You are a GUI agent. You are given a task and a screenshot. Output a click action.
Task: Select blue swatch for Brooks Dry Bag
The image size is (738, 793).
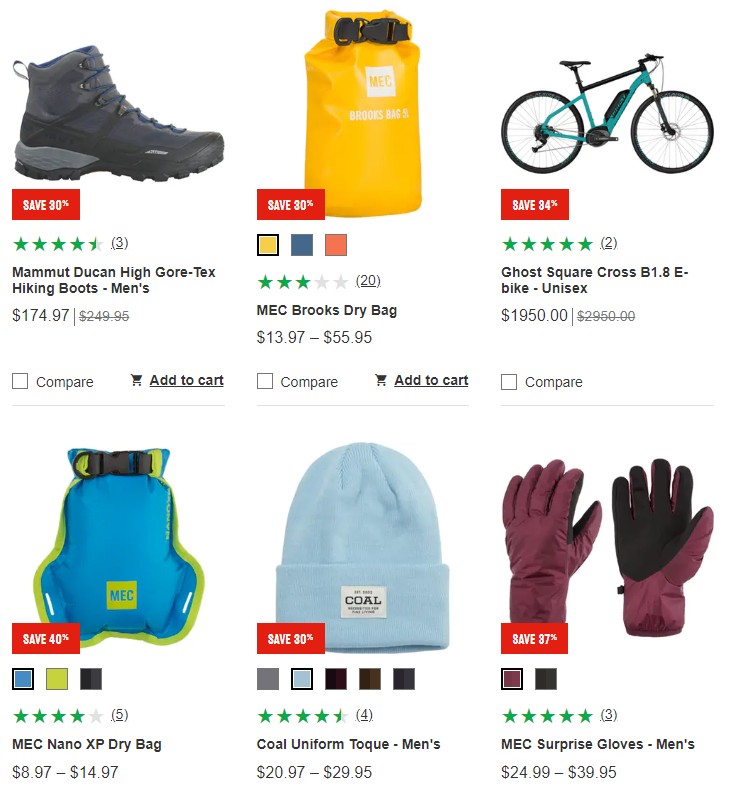(x=302, y=245)
